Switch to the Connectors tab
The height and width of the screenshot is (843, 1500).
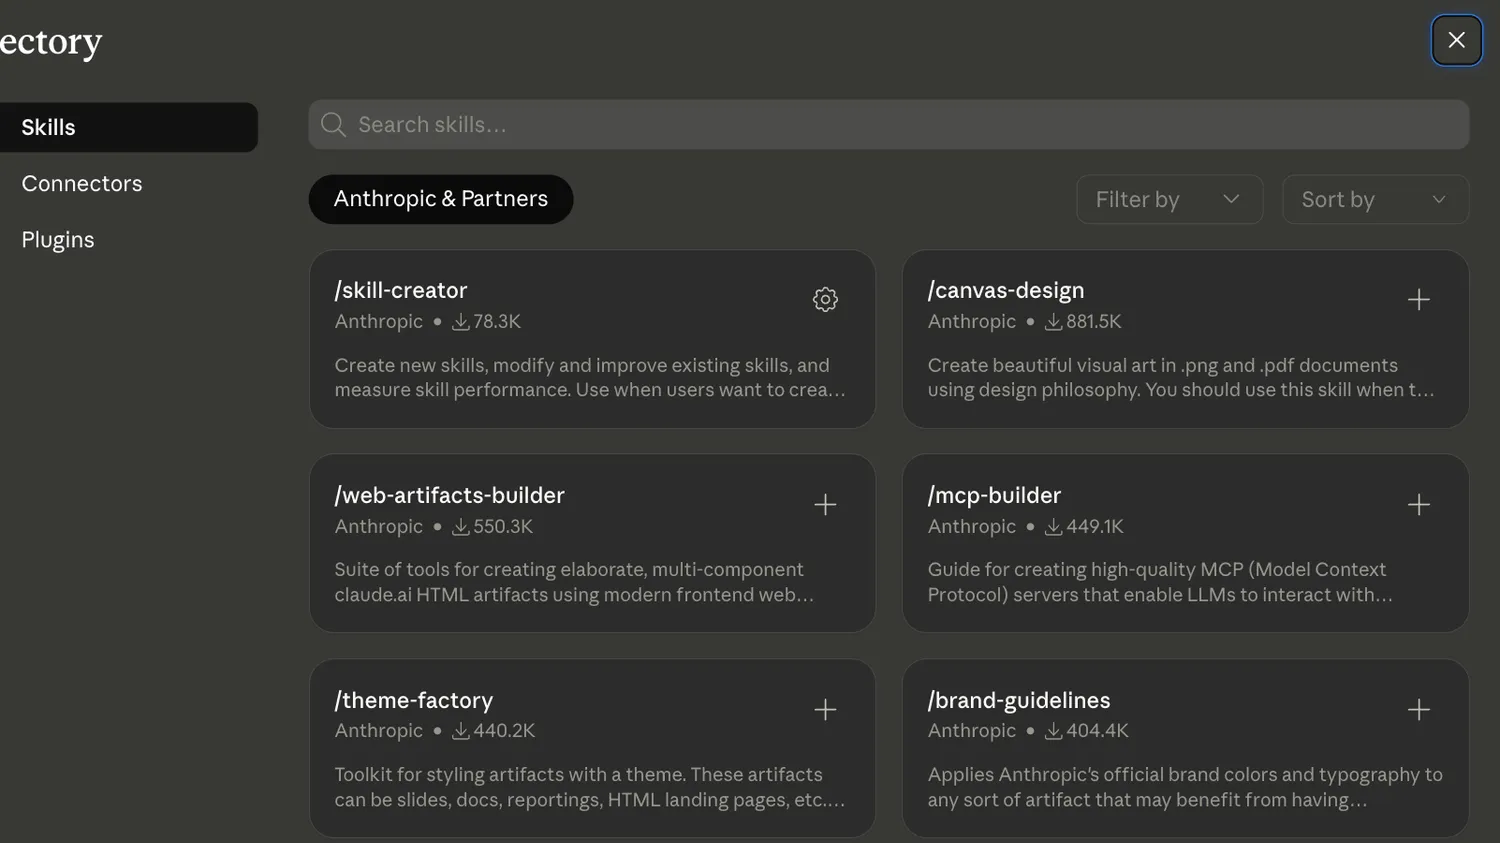point(82,183)
